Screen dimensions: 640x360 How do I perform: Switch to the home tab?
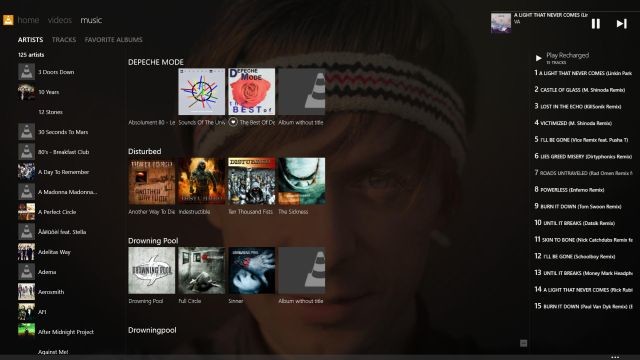[x=28, y=20]
